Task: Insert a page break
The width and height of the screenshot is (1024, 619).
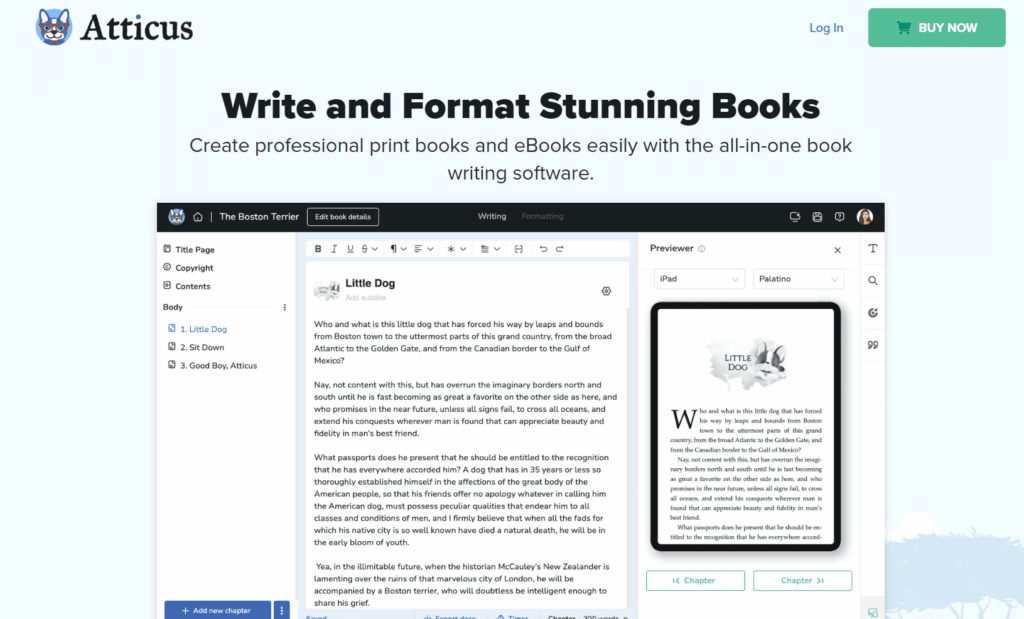Action: click(x=519, y=248)
